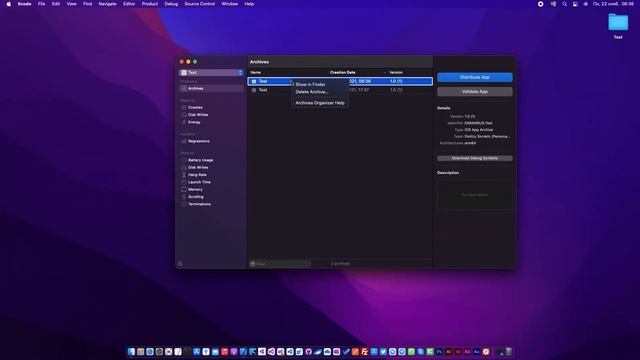640x360 pixels.
Task: Open Finder from the Dock
Action: [131, 351]
